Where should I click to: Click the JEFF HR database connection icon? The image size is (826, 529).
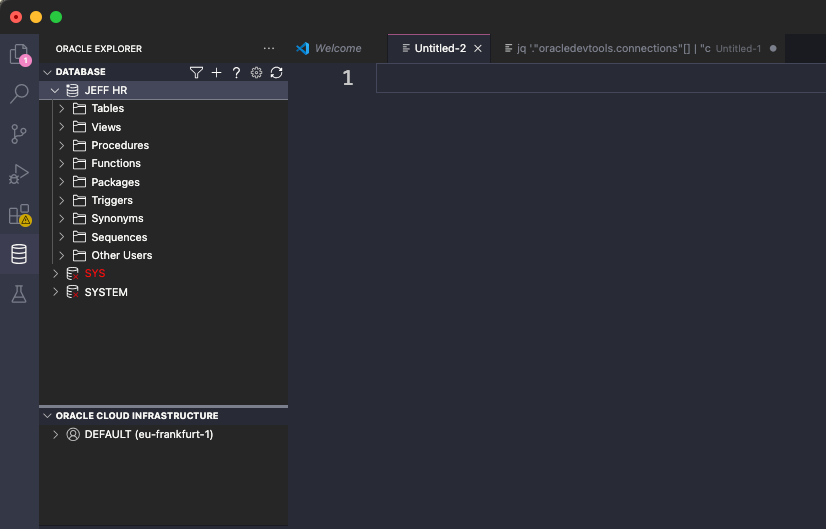click(x=72, y=91)
